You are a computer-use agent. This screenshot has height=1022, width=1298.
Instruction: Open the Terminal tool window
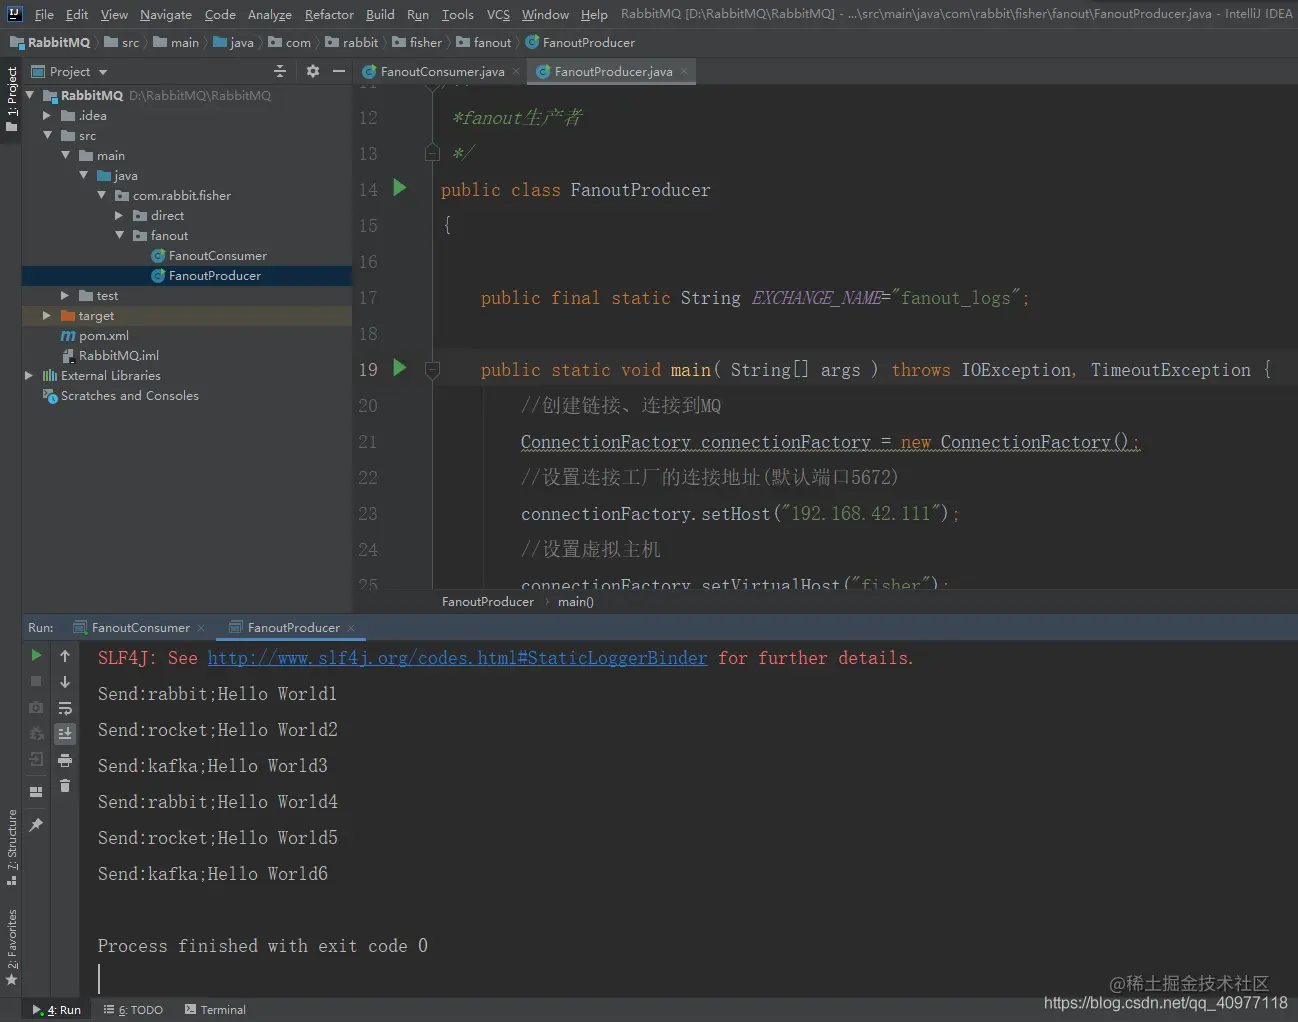point(215,1010)
